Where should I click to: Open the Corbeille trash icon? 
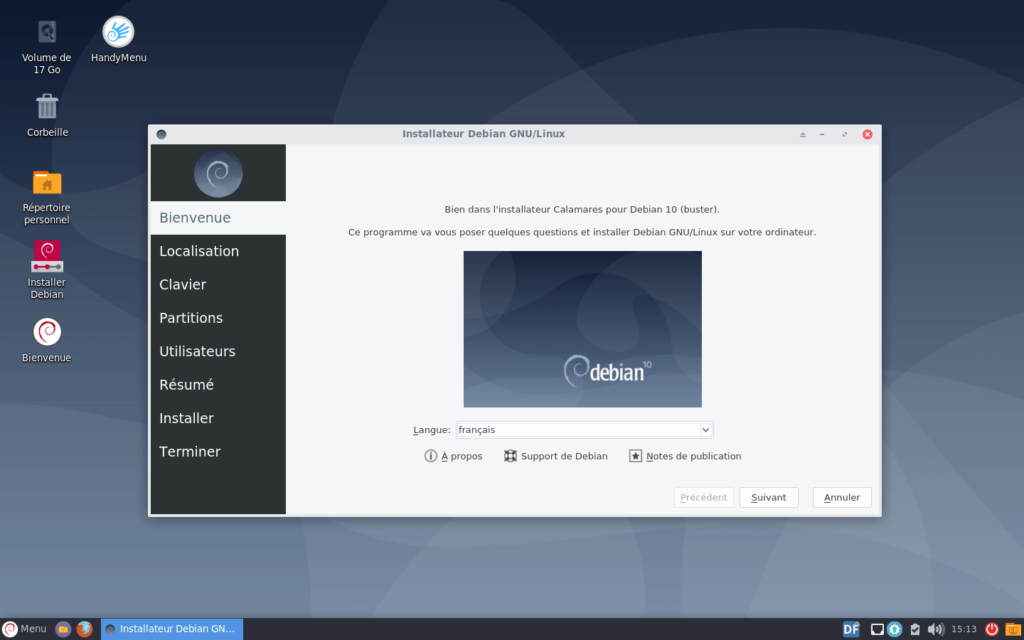click(46, 106)
